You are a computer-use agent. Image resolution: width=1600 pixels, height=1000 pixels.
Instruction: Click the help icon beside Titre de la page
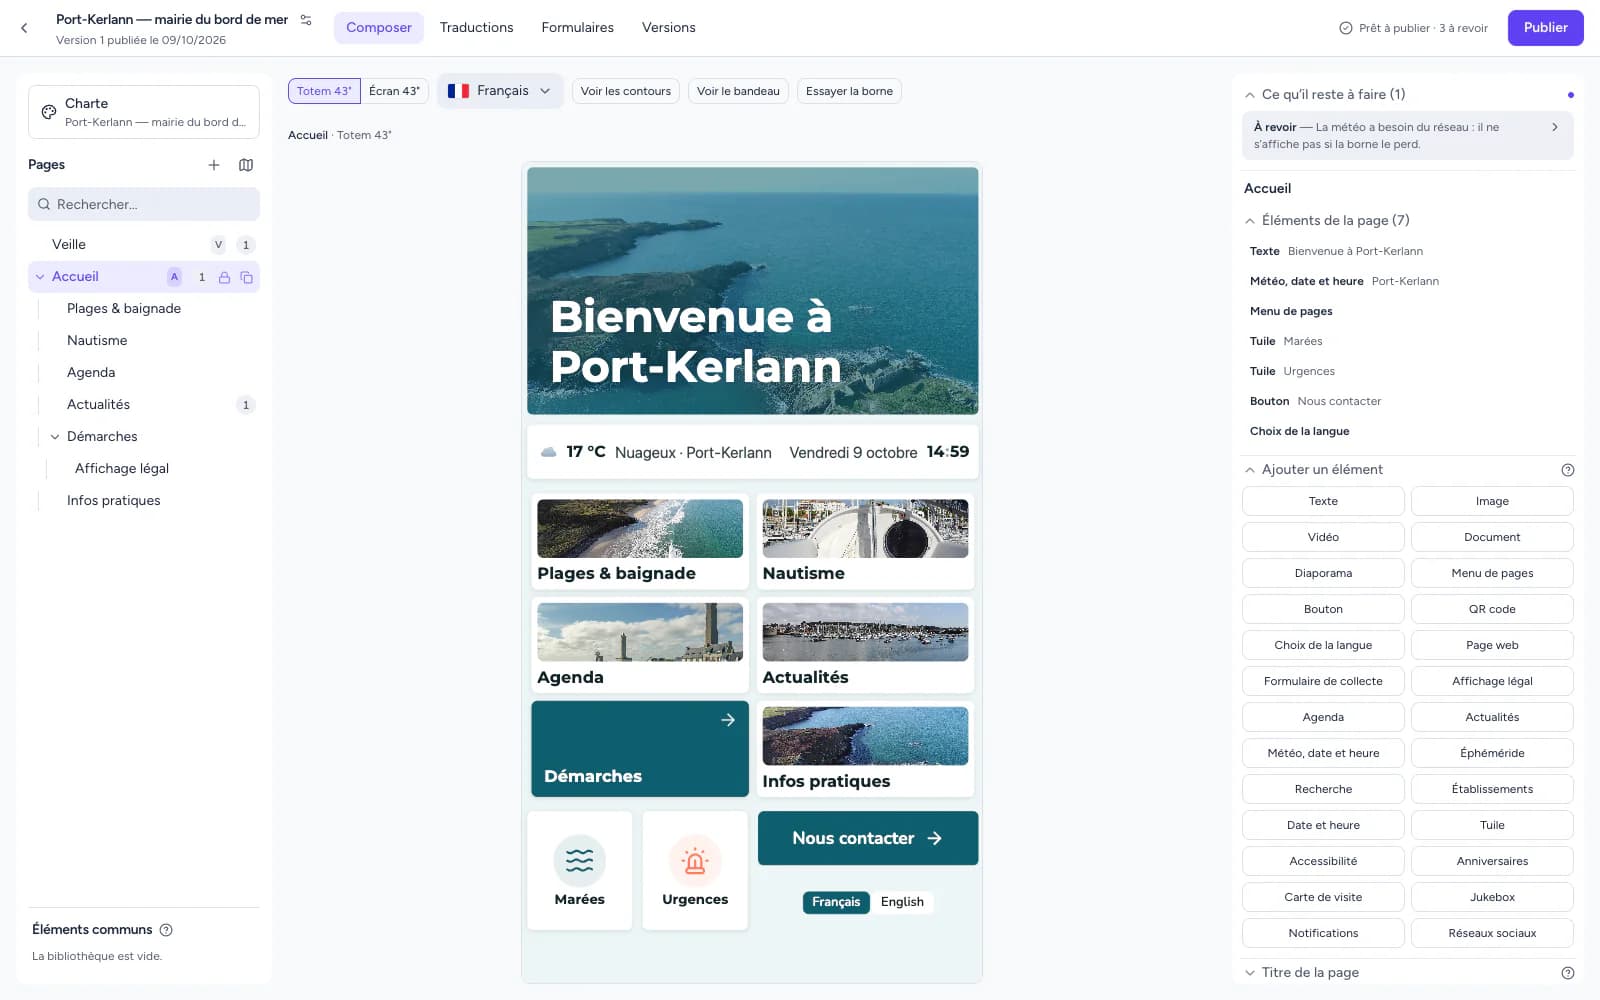pos(1567,973)
